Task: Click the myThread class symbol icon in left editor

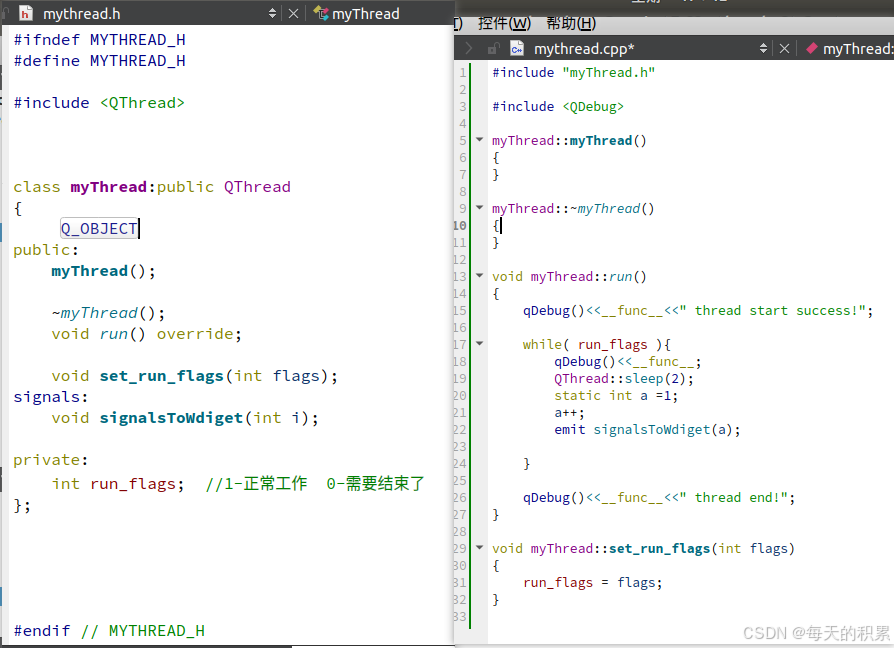Action: tap(320, 14)
